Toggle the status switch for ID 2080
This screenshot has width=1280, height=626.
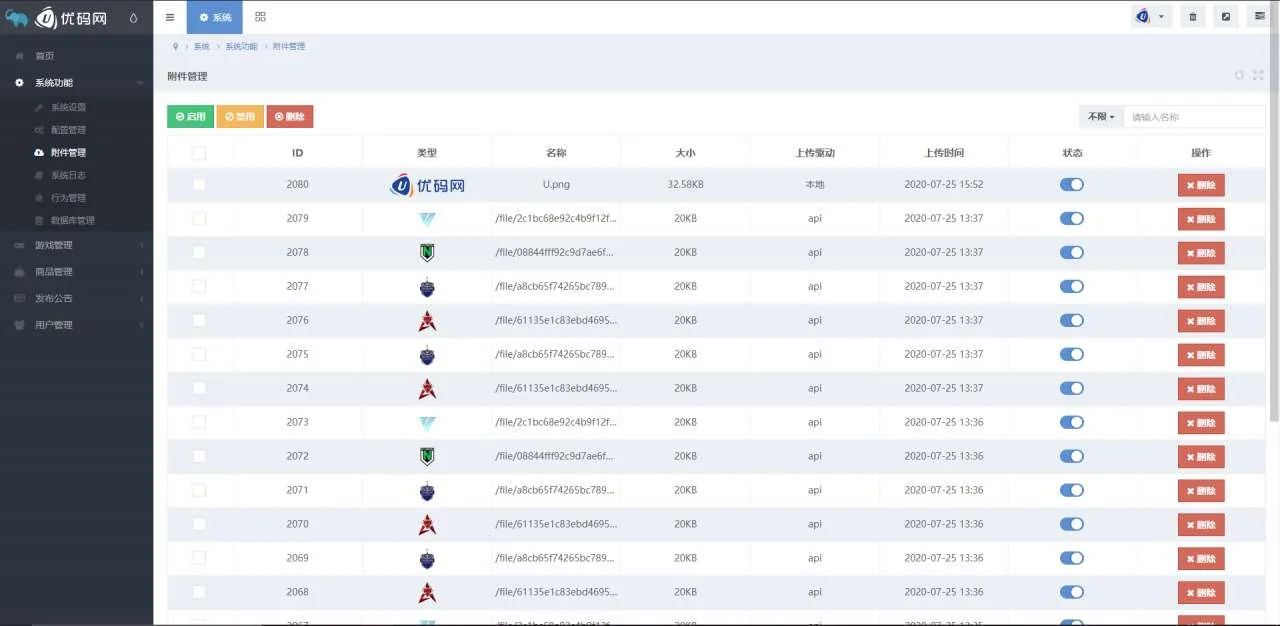[1071, 185]
